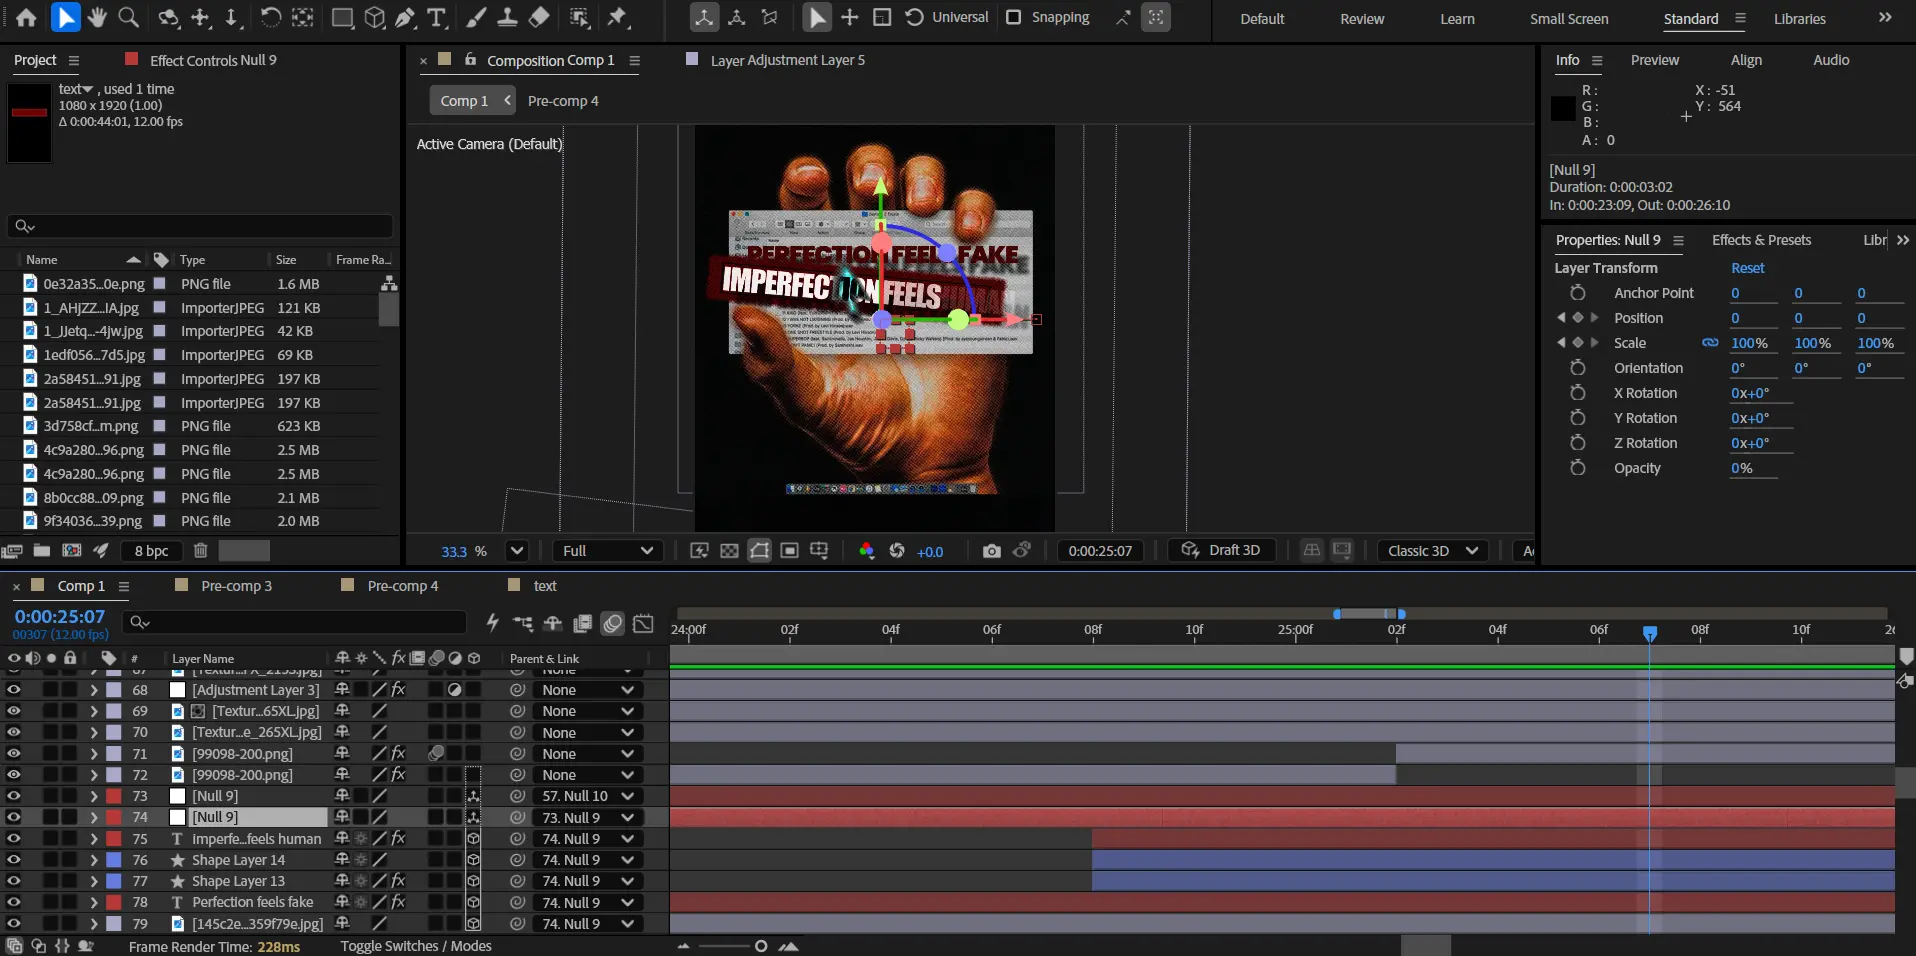This screenshot has height=956, width=1916.
Task: Expand the Perfection feels fake layer
Action: [x=94, y=902]
